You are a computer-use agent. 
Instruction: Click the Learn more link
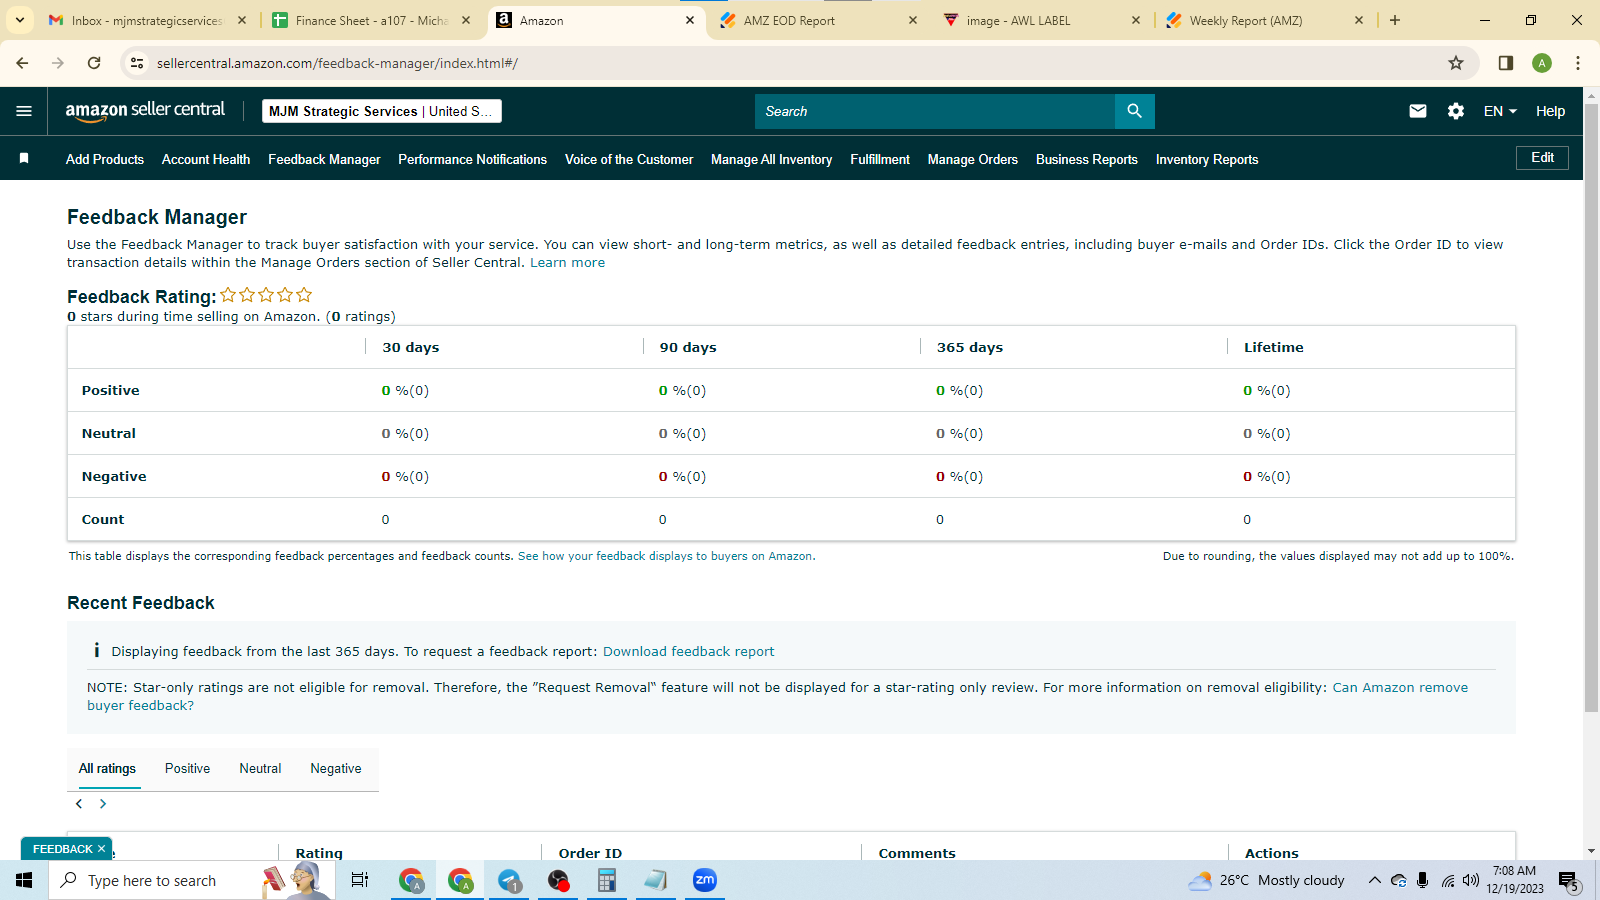click(x=567, y=262)
